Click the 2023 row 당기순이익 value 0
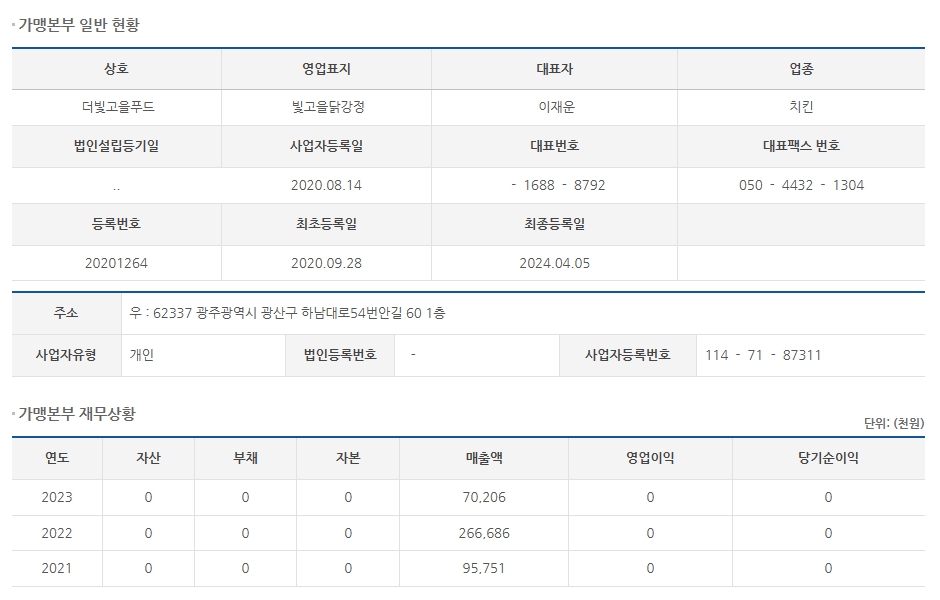The height and width of the screenshot is (600, 940). [x=828, y=498]
